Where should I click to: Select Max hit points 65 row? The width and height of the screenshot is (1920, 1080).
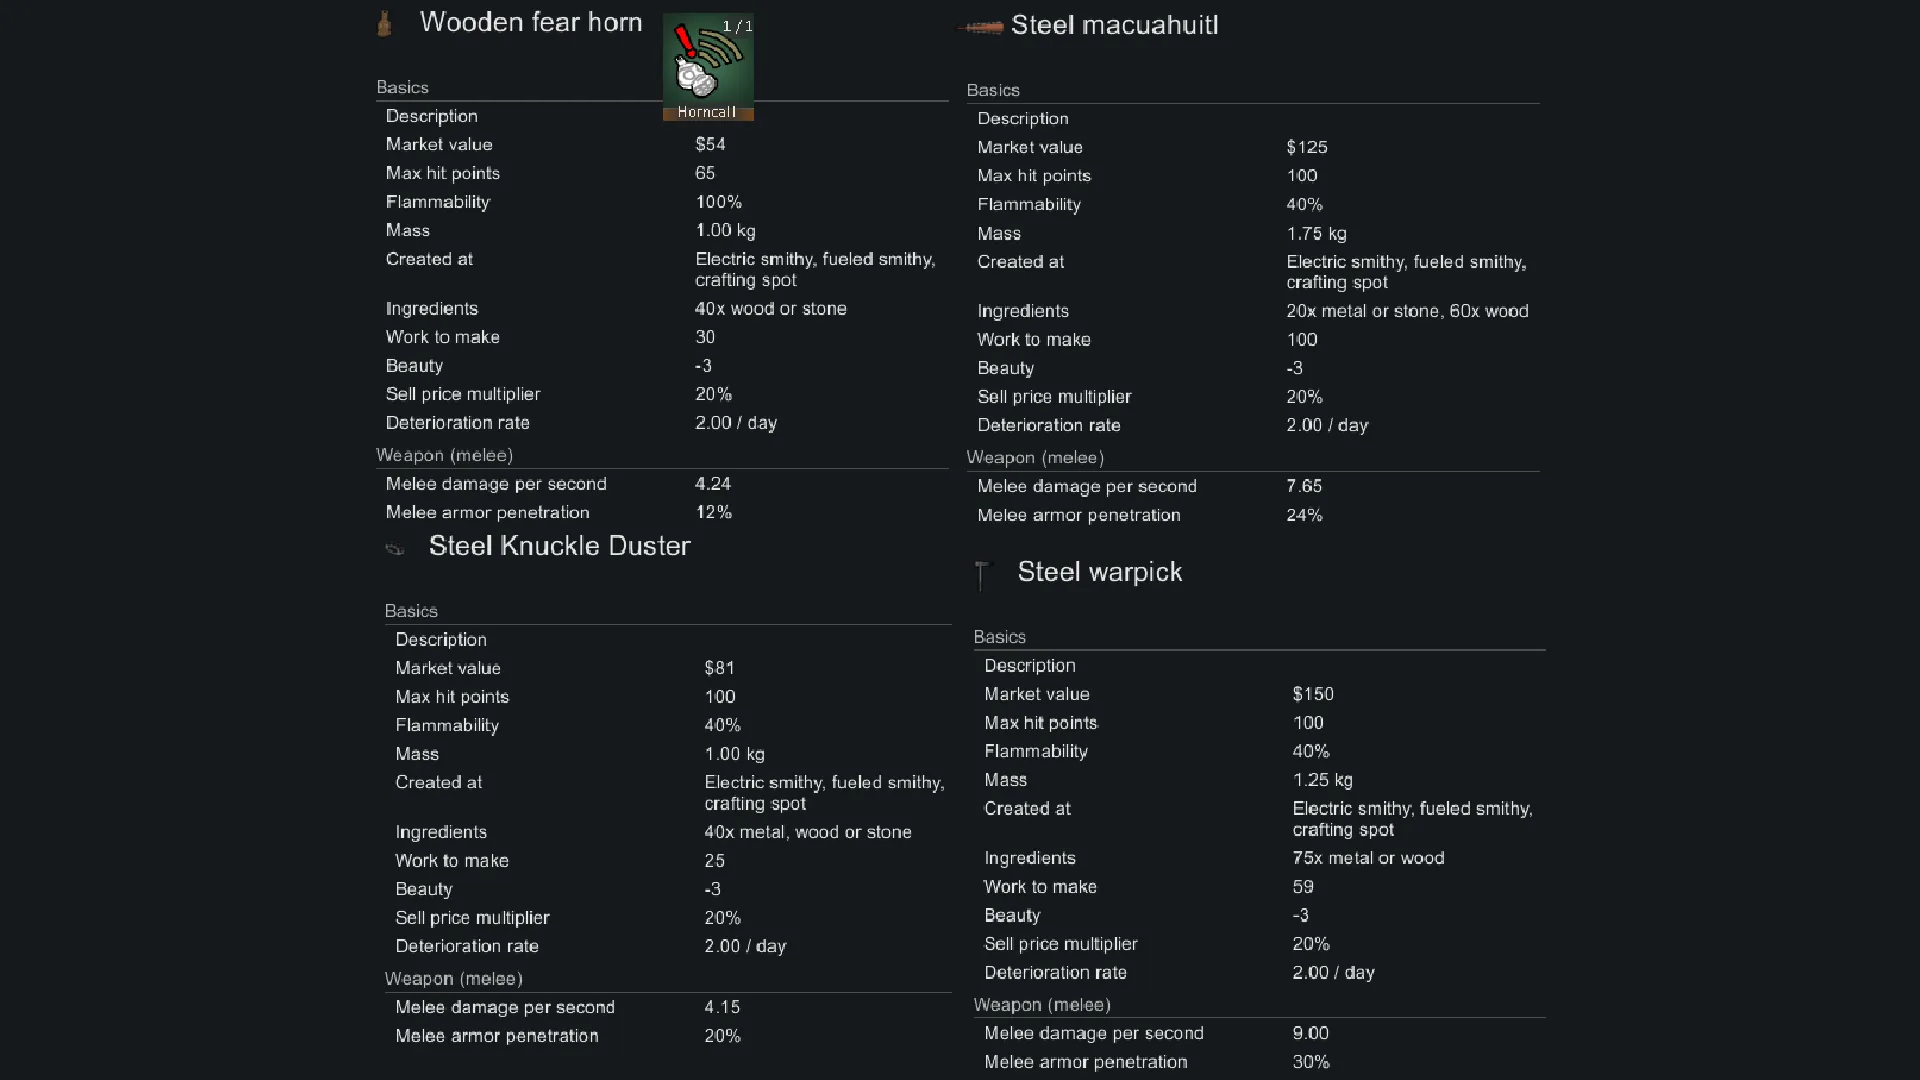pyautogui.click(x=662, y=173)
